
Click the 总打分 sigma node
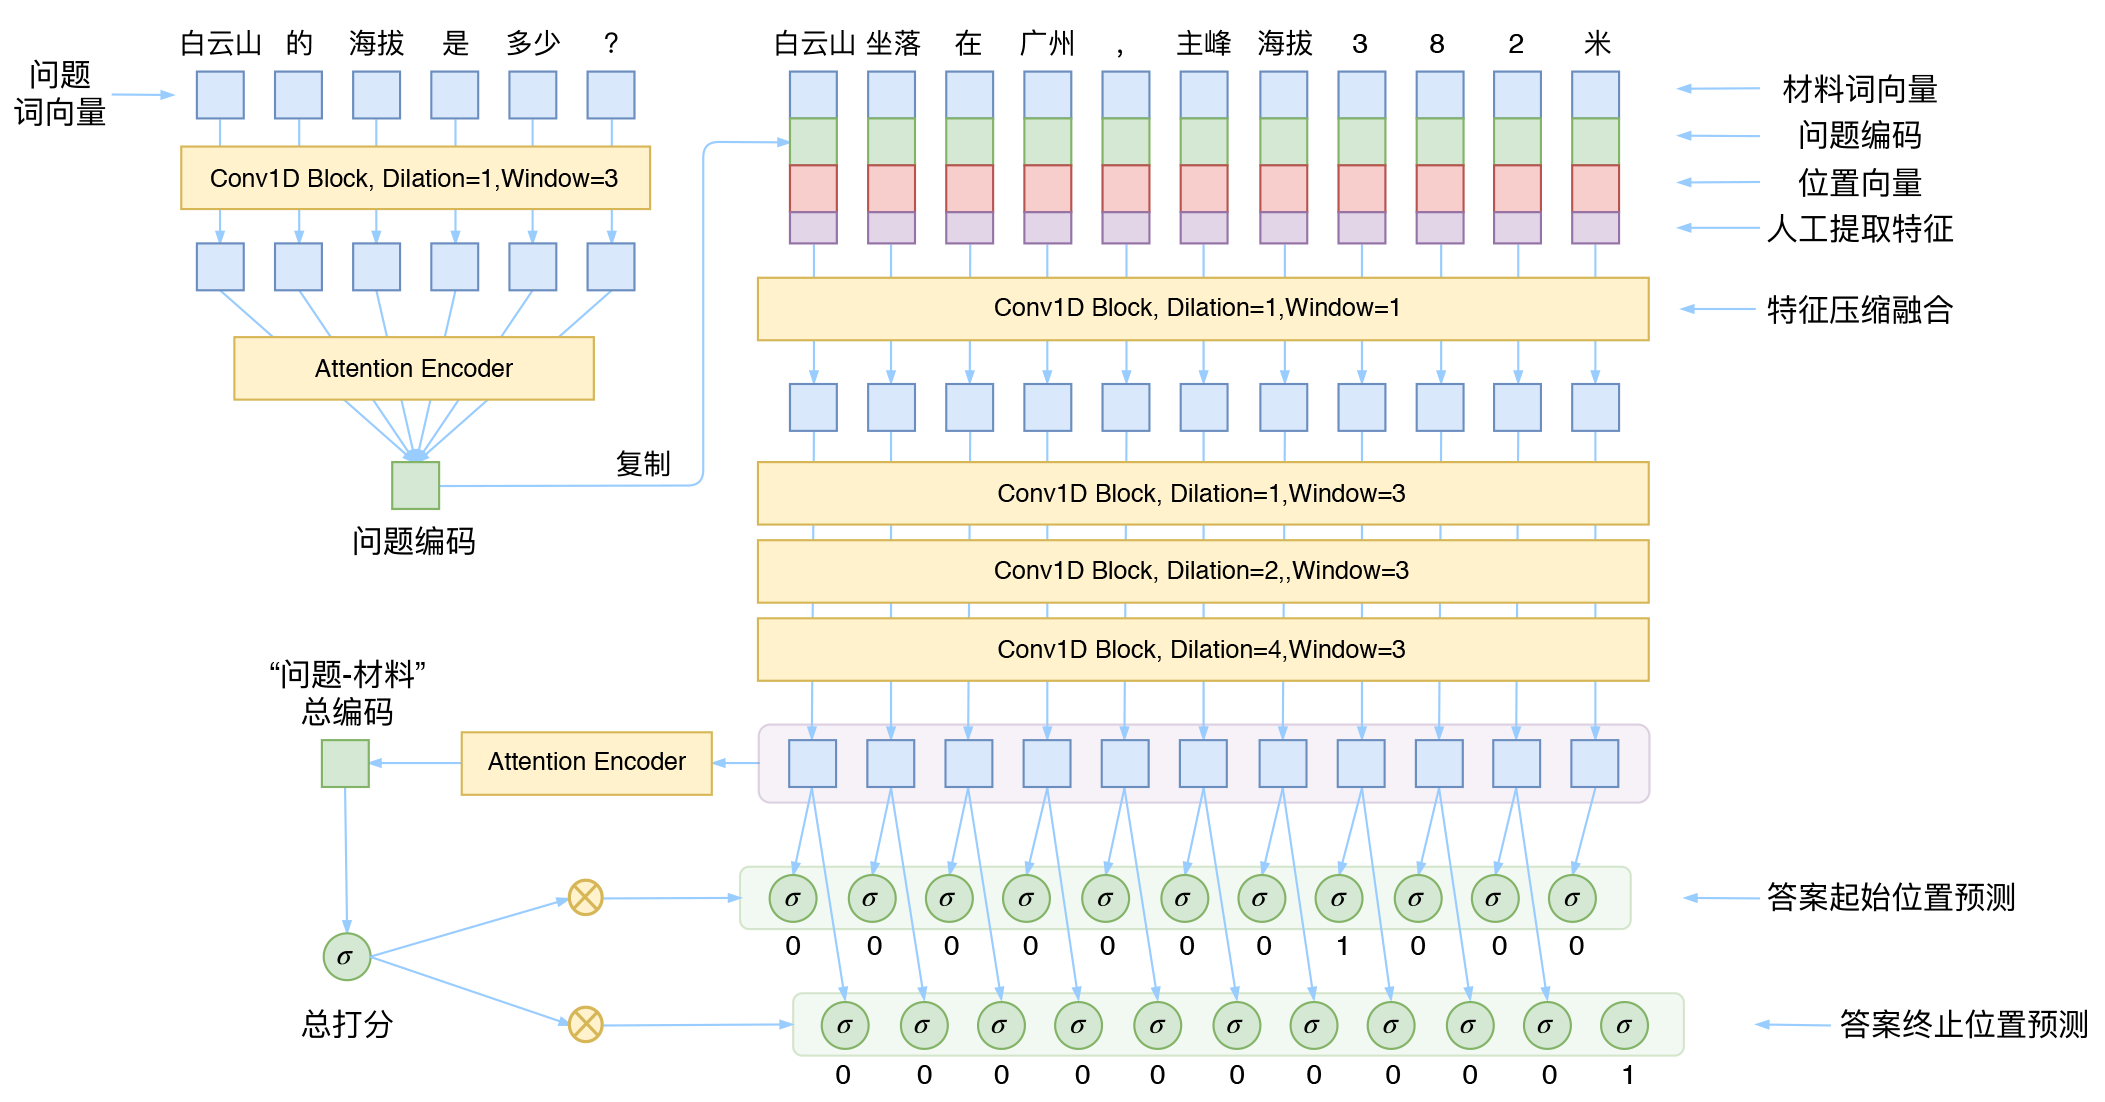click(x=346, y=957)
